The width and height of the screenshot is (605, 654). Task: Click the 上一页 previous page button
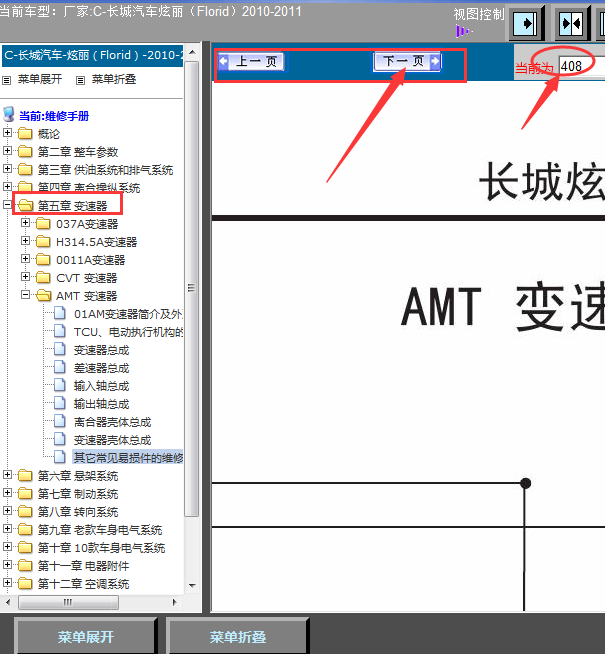coord(251,62)
